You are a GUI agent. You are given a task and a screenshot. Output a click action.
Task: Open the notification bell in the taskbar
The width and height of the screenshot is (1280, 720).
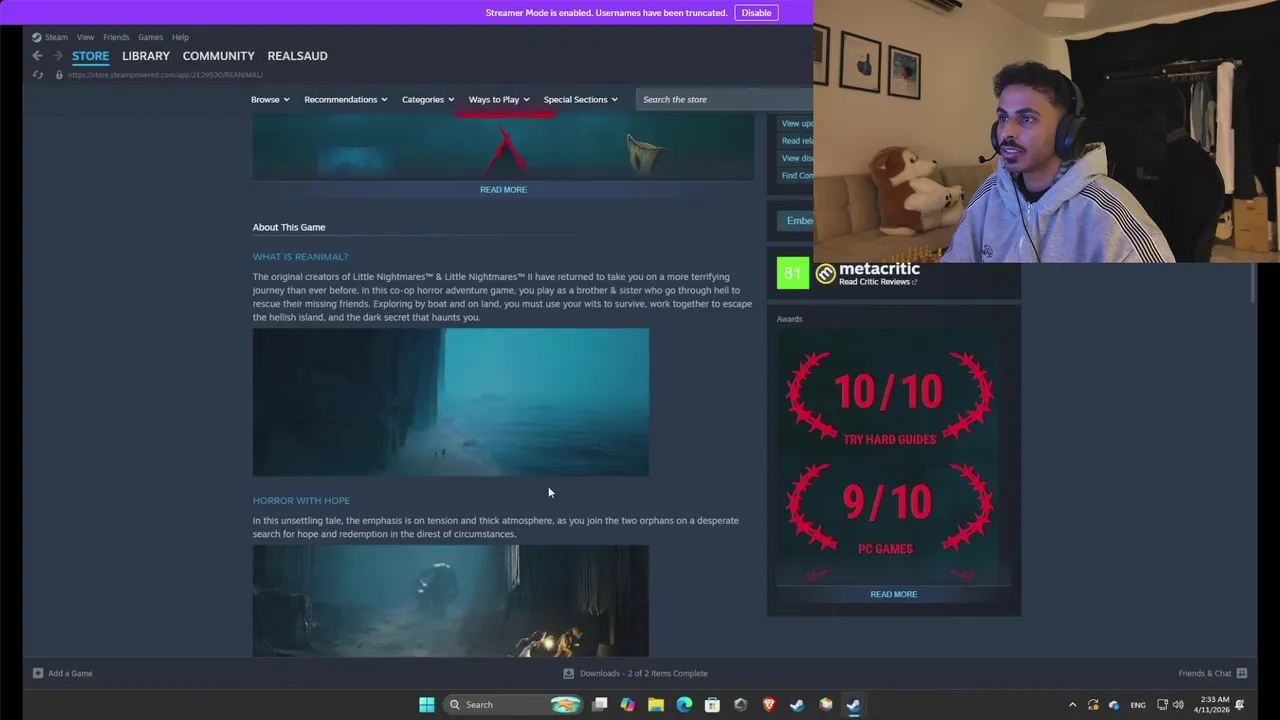(1239, 705)
